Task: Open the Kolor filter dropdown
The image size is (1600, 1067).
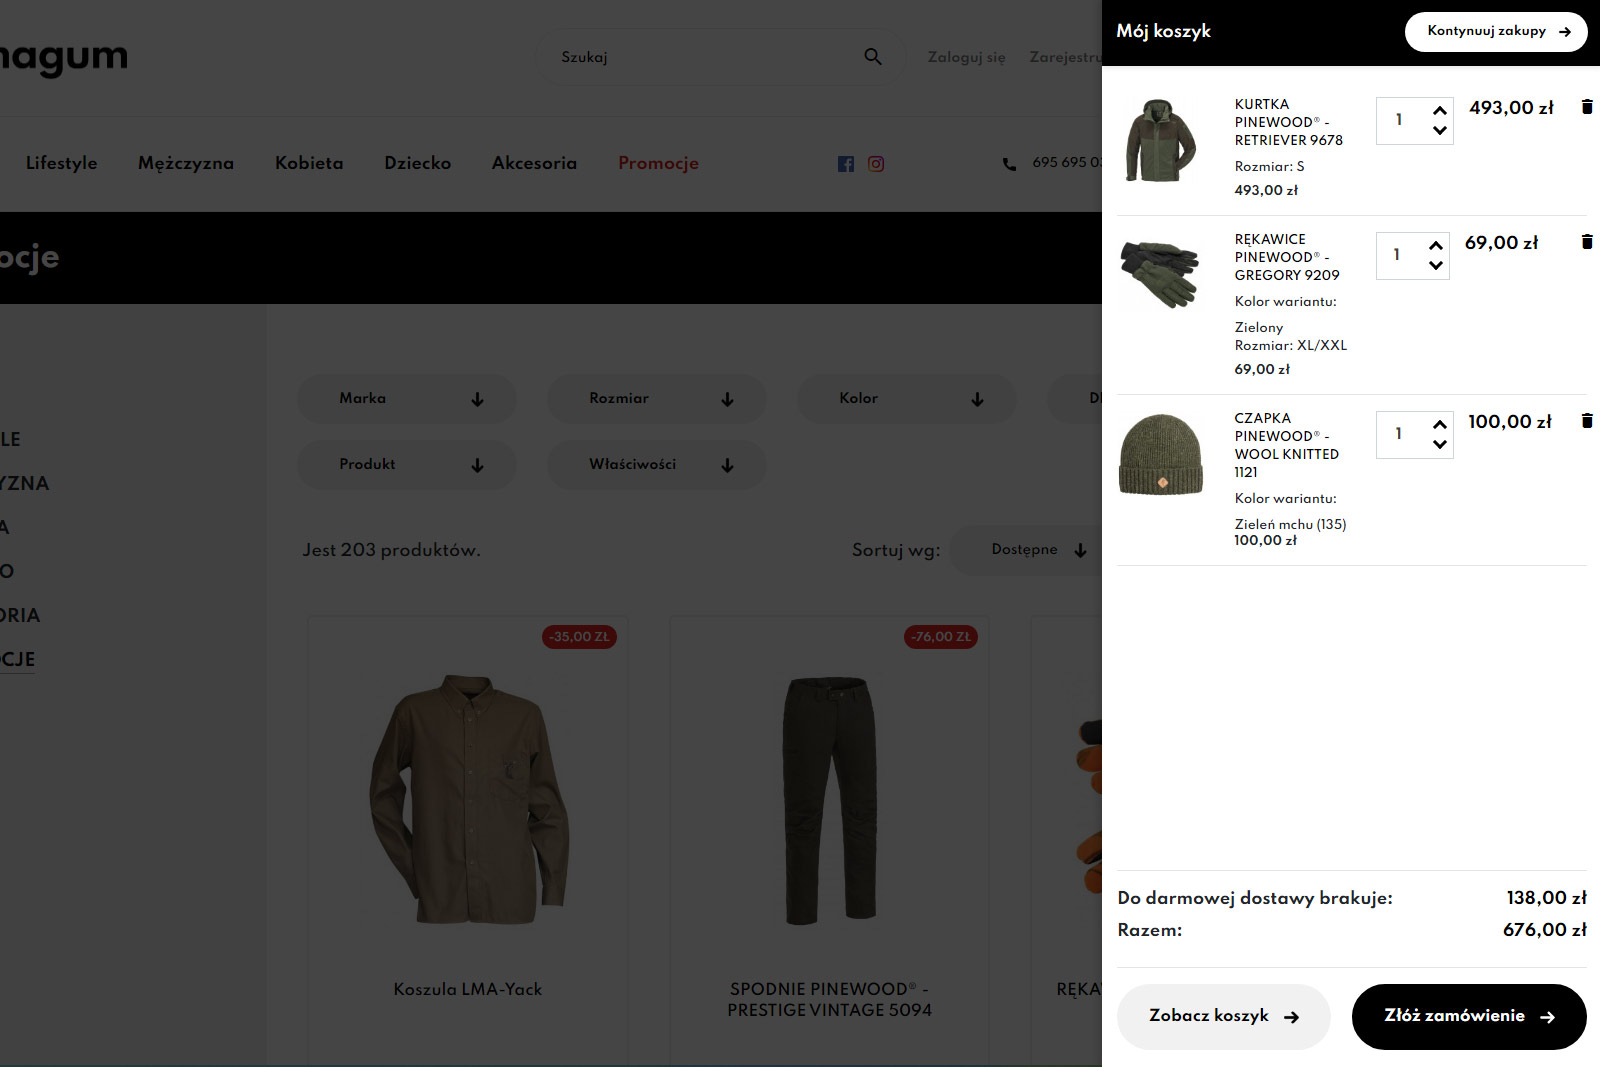Action: [907, 399]
